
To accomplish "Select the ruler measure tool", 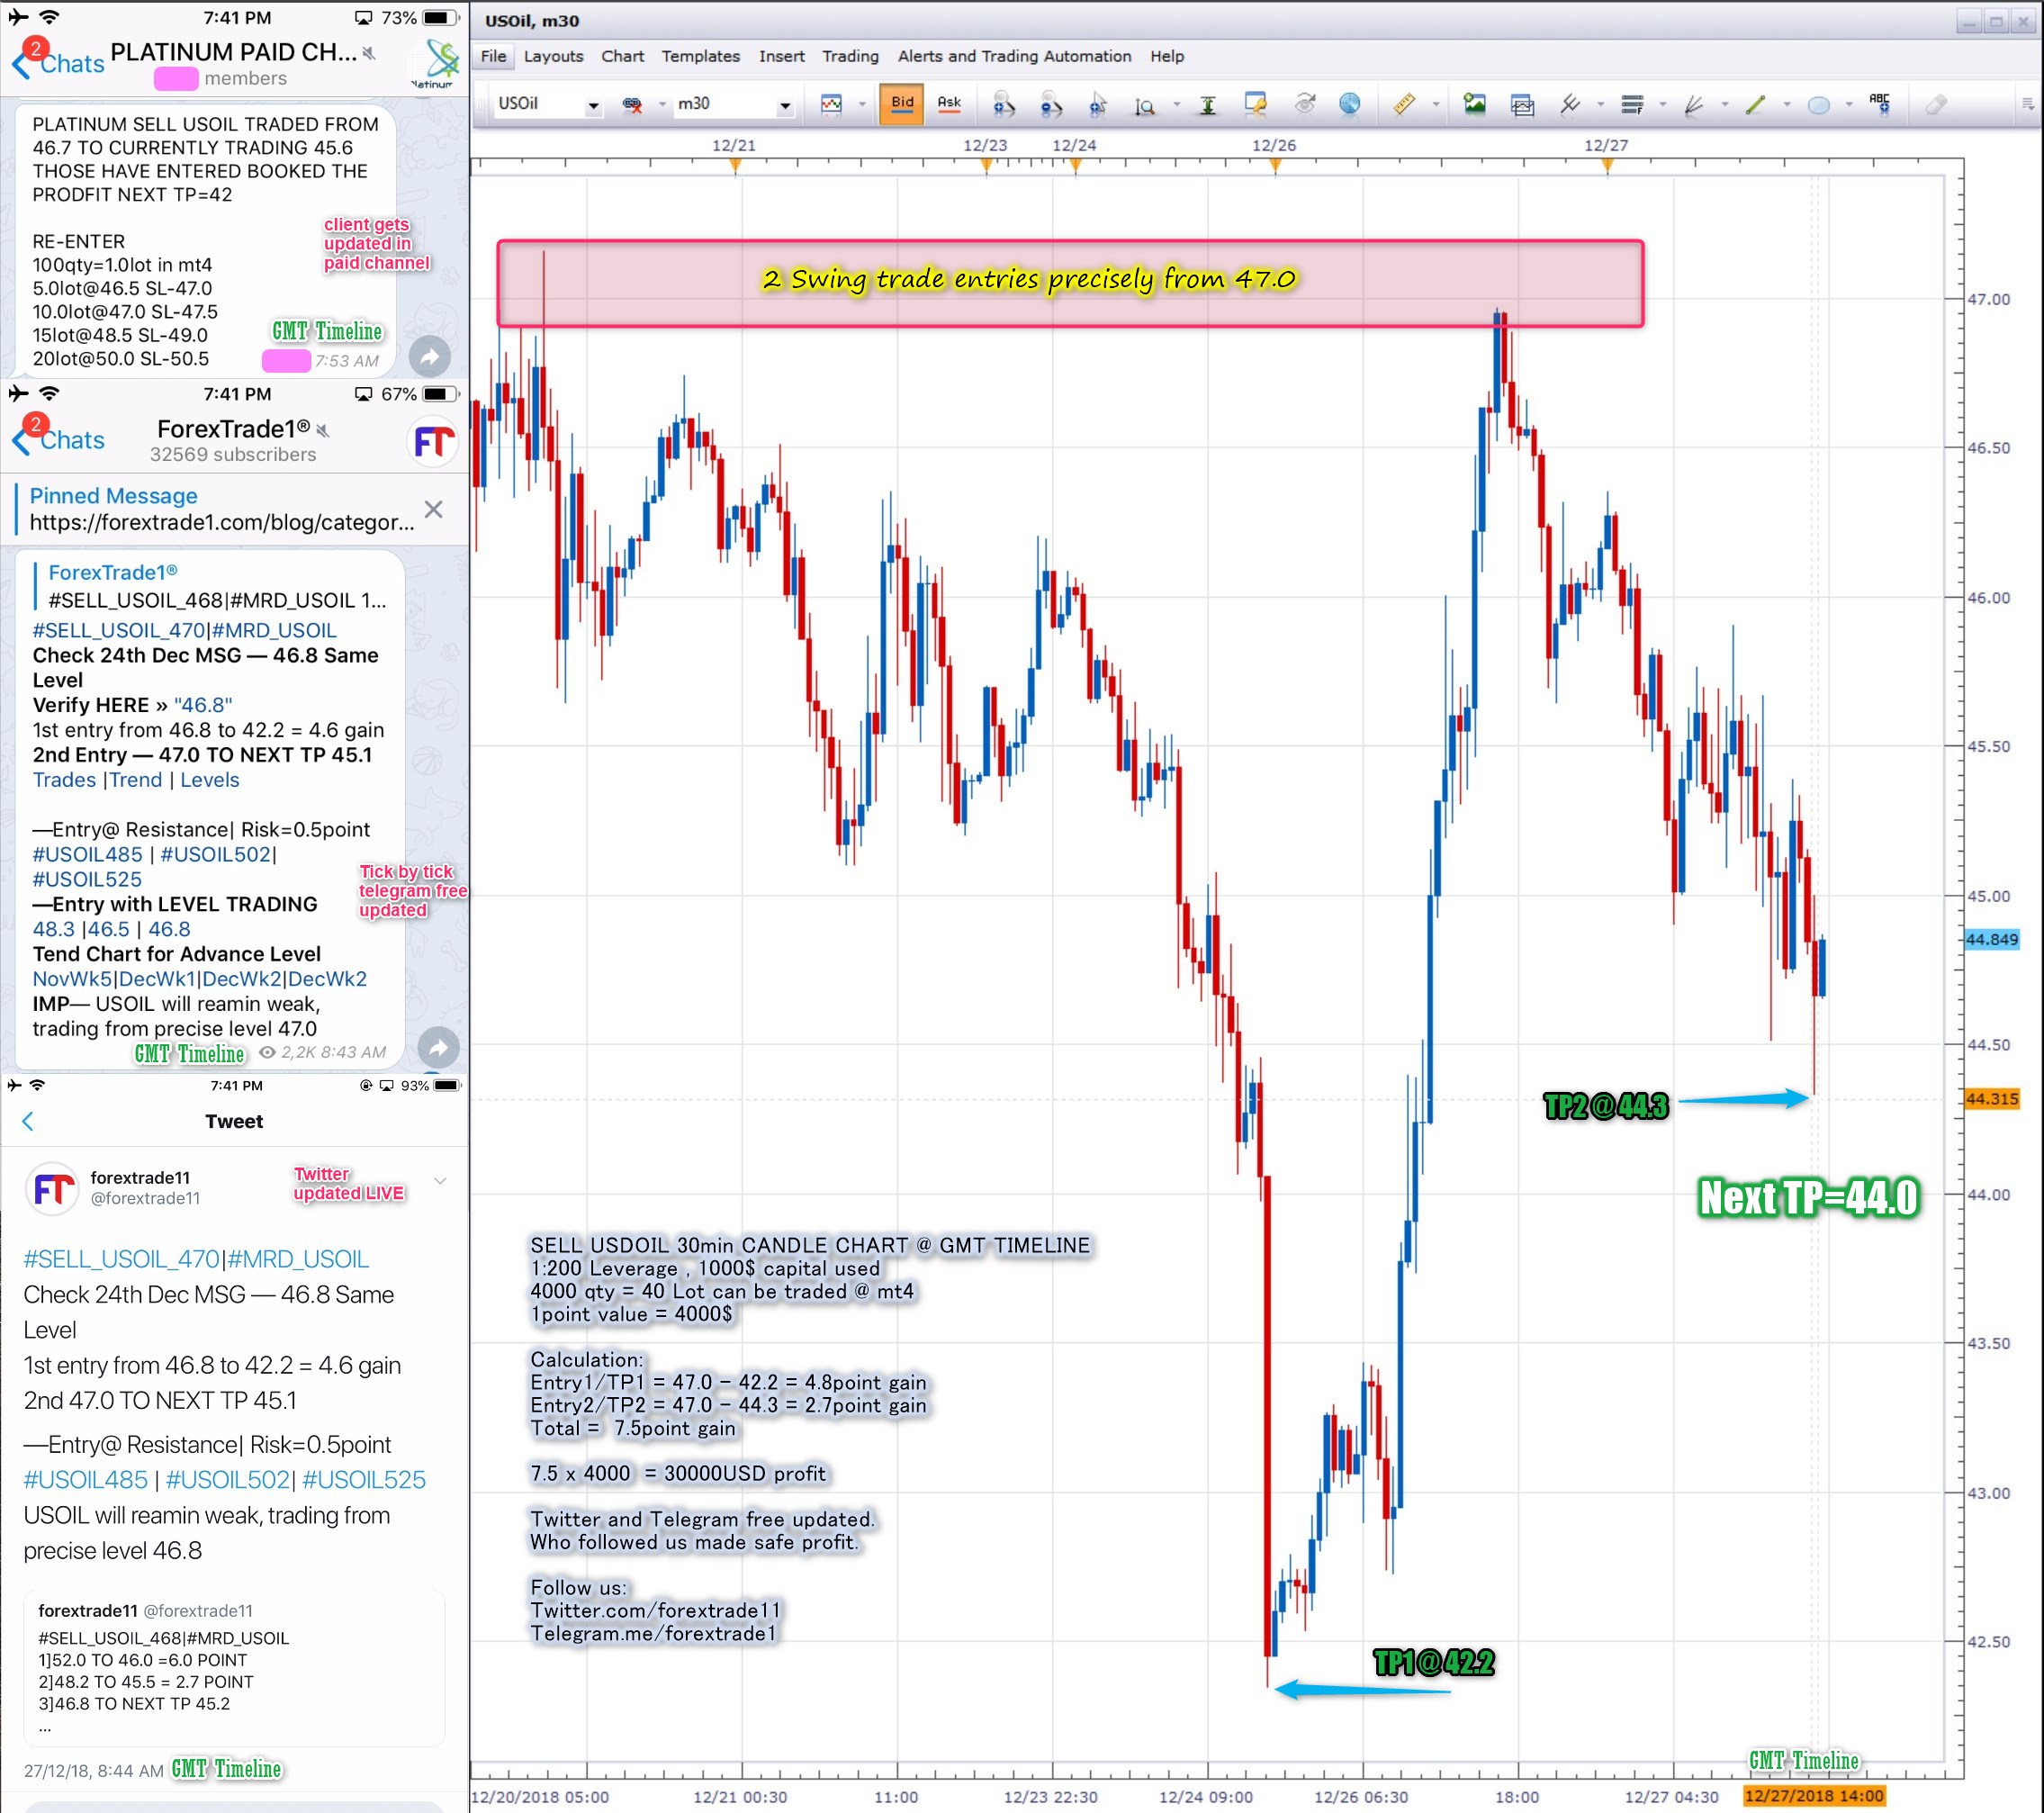I will click(1404, 104).
